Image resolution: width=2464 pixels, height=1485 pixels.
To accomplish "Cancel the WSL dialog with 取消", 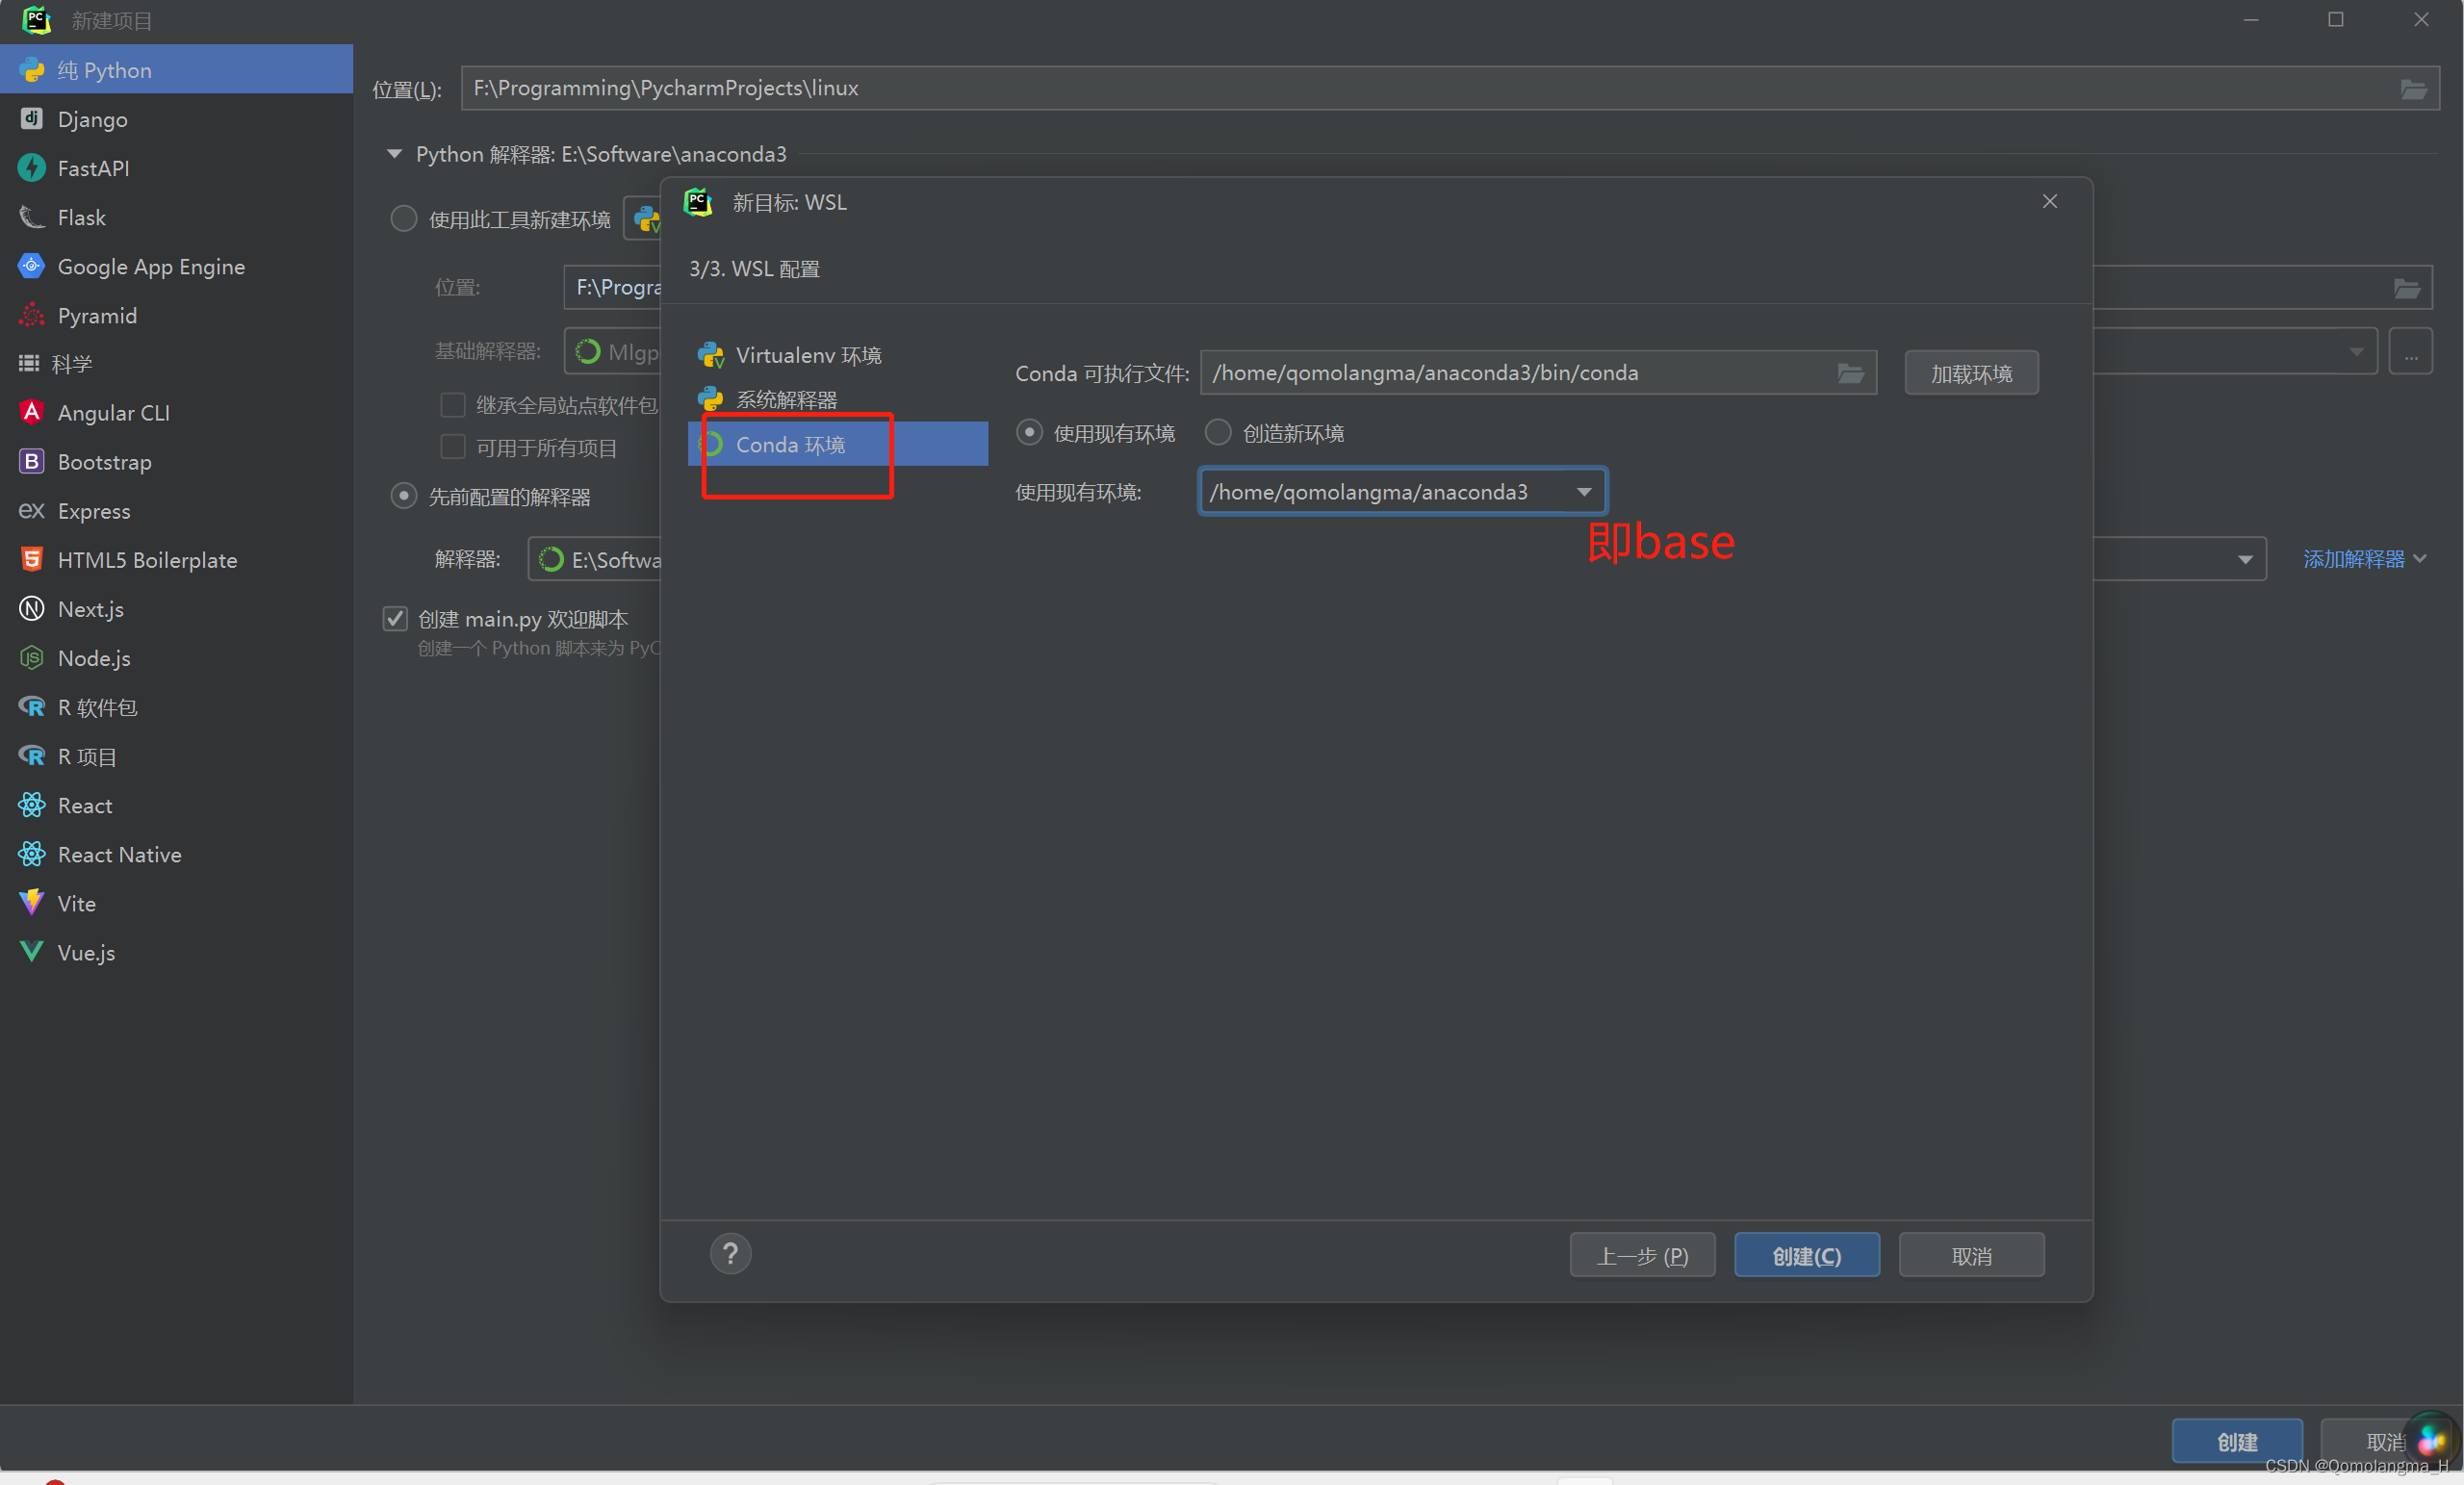I will 1971,1256.
